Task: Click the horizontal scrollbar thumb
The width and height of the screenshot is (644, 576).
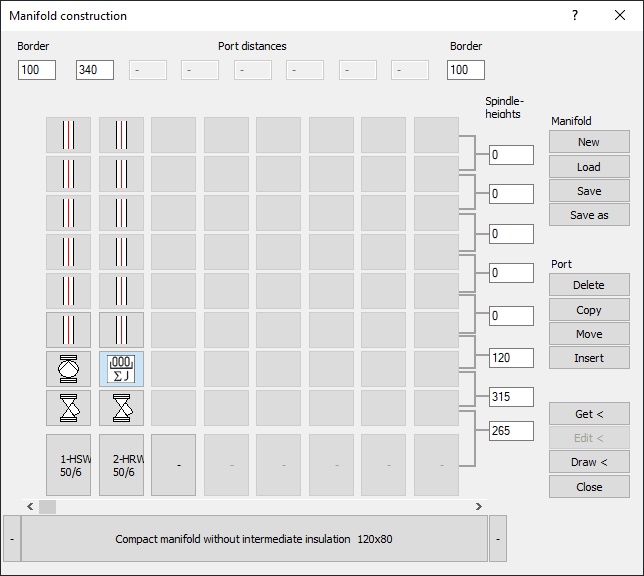Action: coord(47,507)
